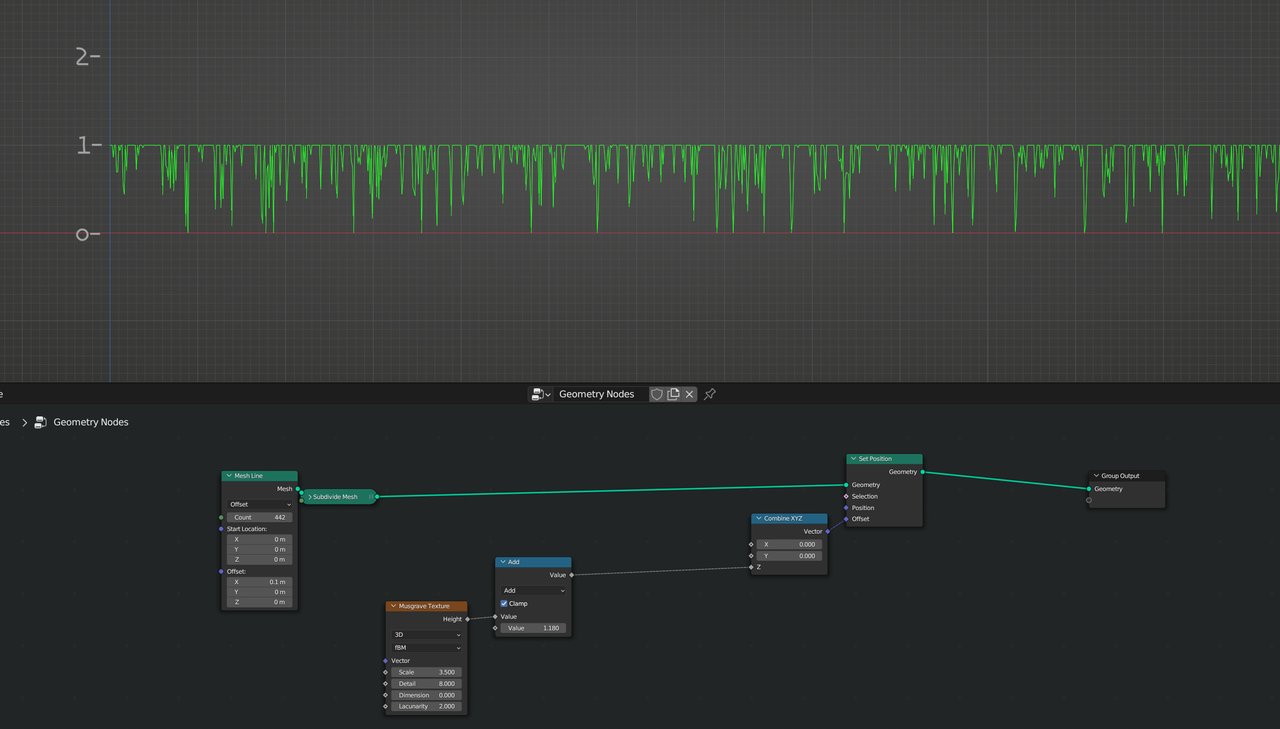Click the Height output socket on Musgrave Texture
The width and height of the screenshot is (1280, 729).
[467, 619]
